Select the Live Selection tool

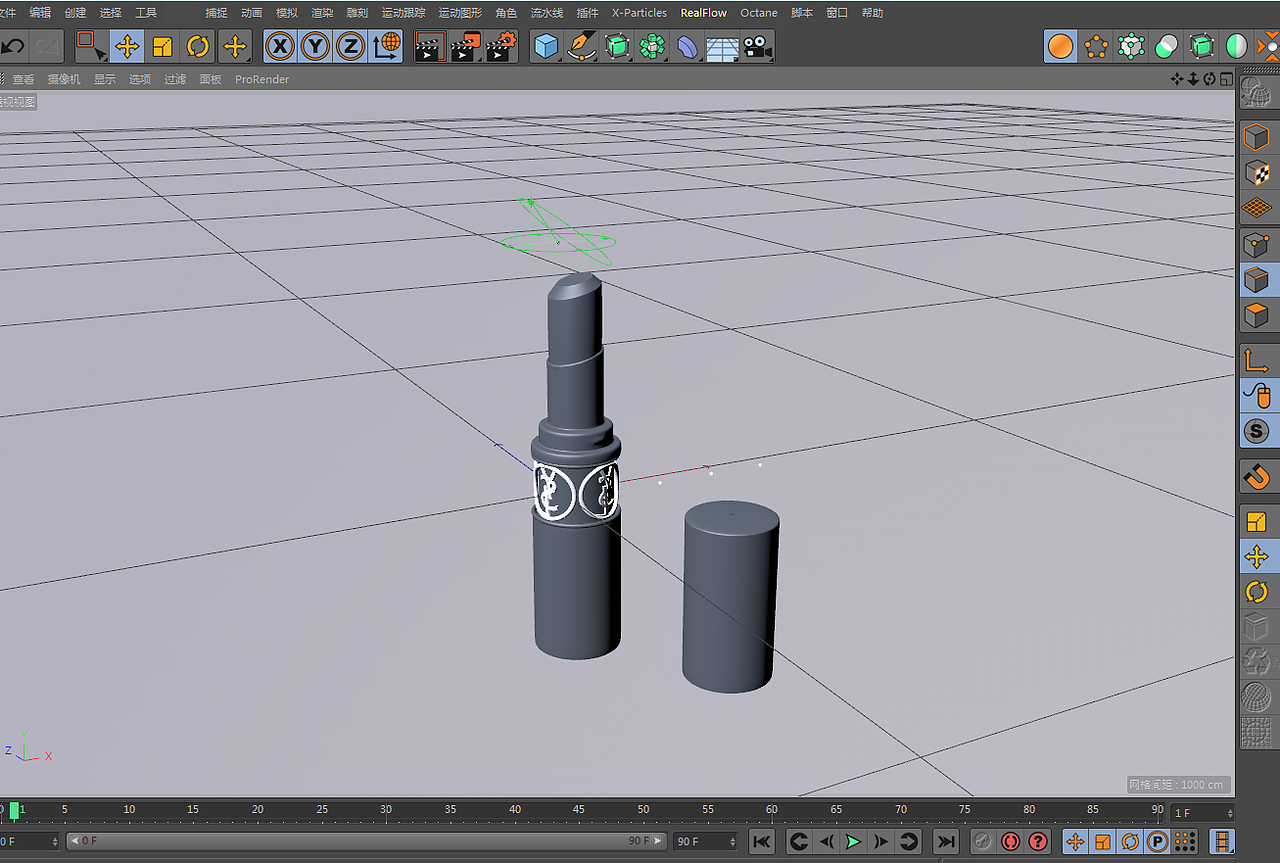coord(91,46)
